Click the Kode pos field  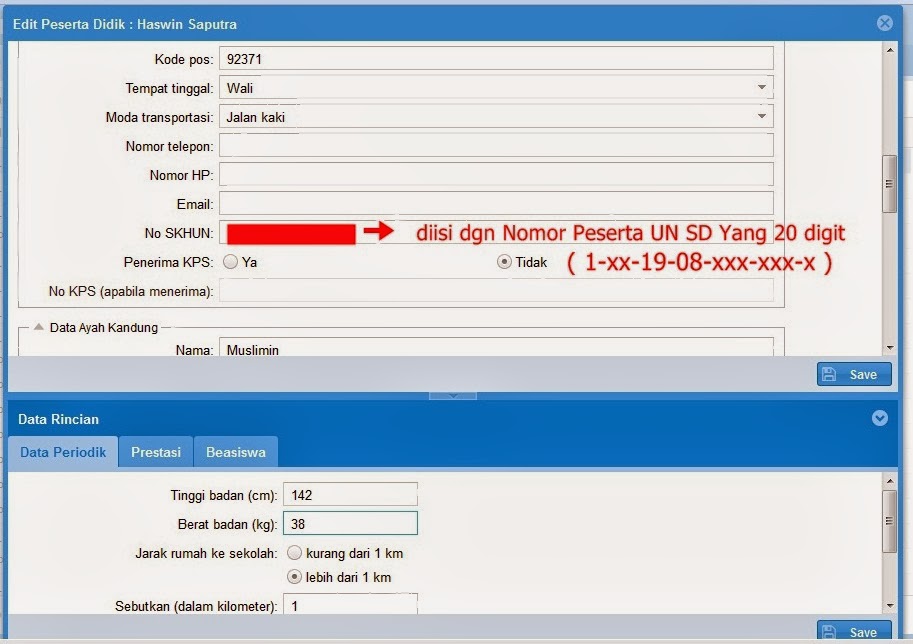pyautogui.click(x=496, y=59)
